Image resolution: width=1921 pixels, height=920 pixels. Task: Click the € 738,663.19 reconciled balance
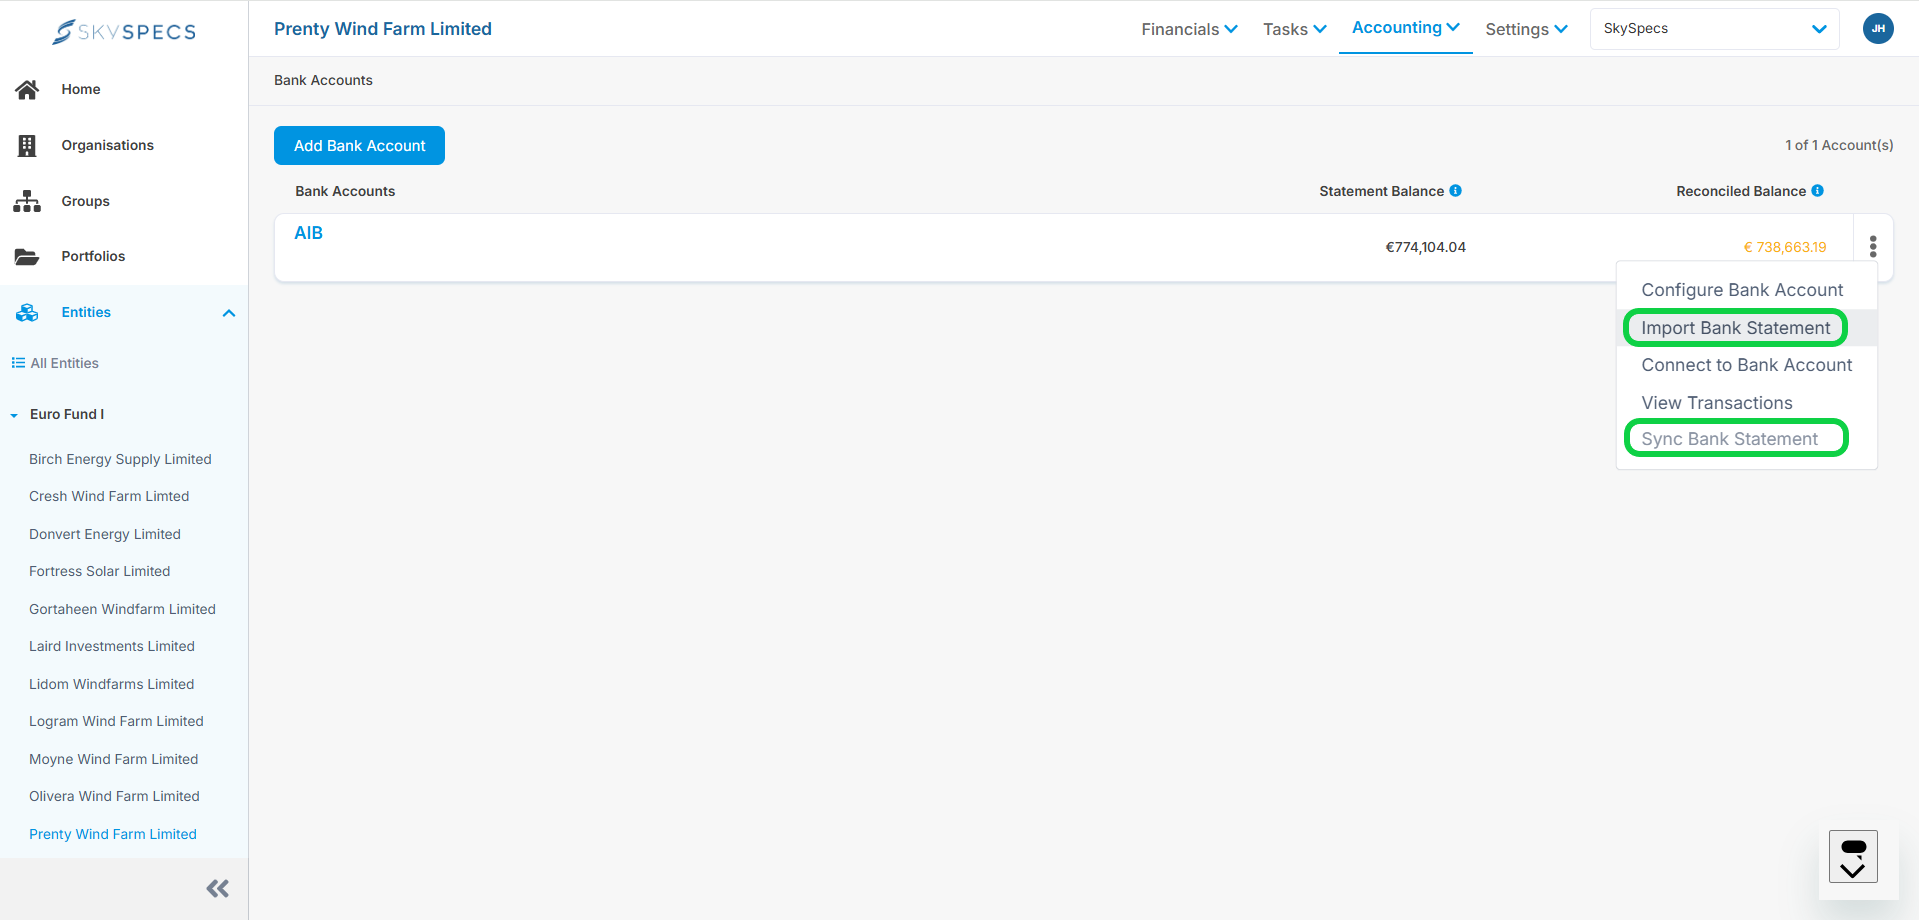tap(1785, 247)
